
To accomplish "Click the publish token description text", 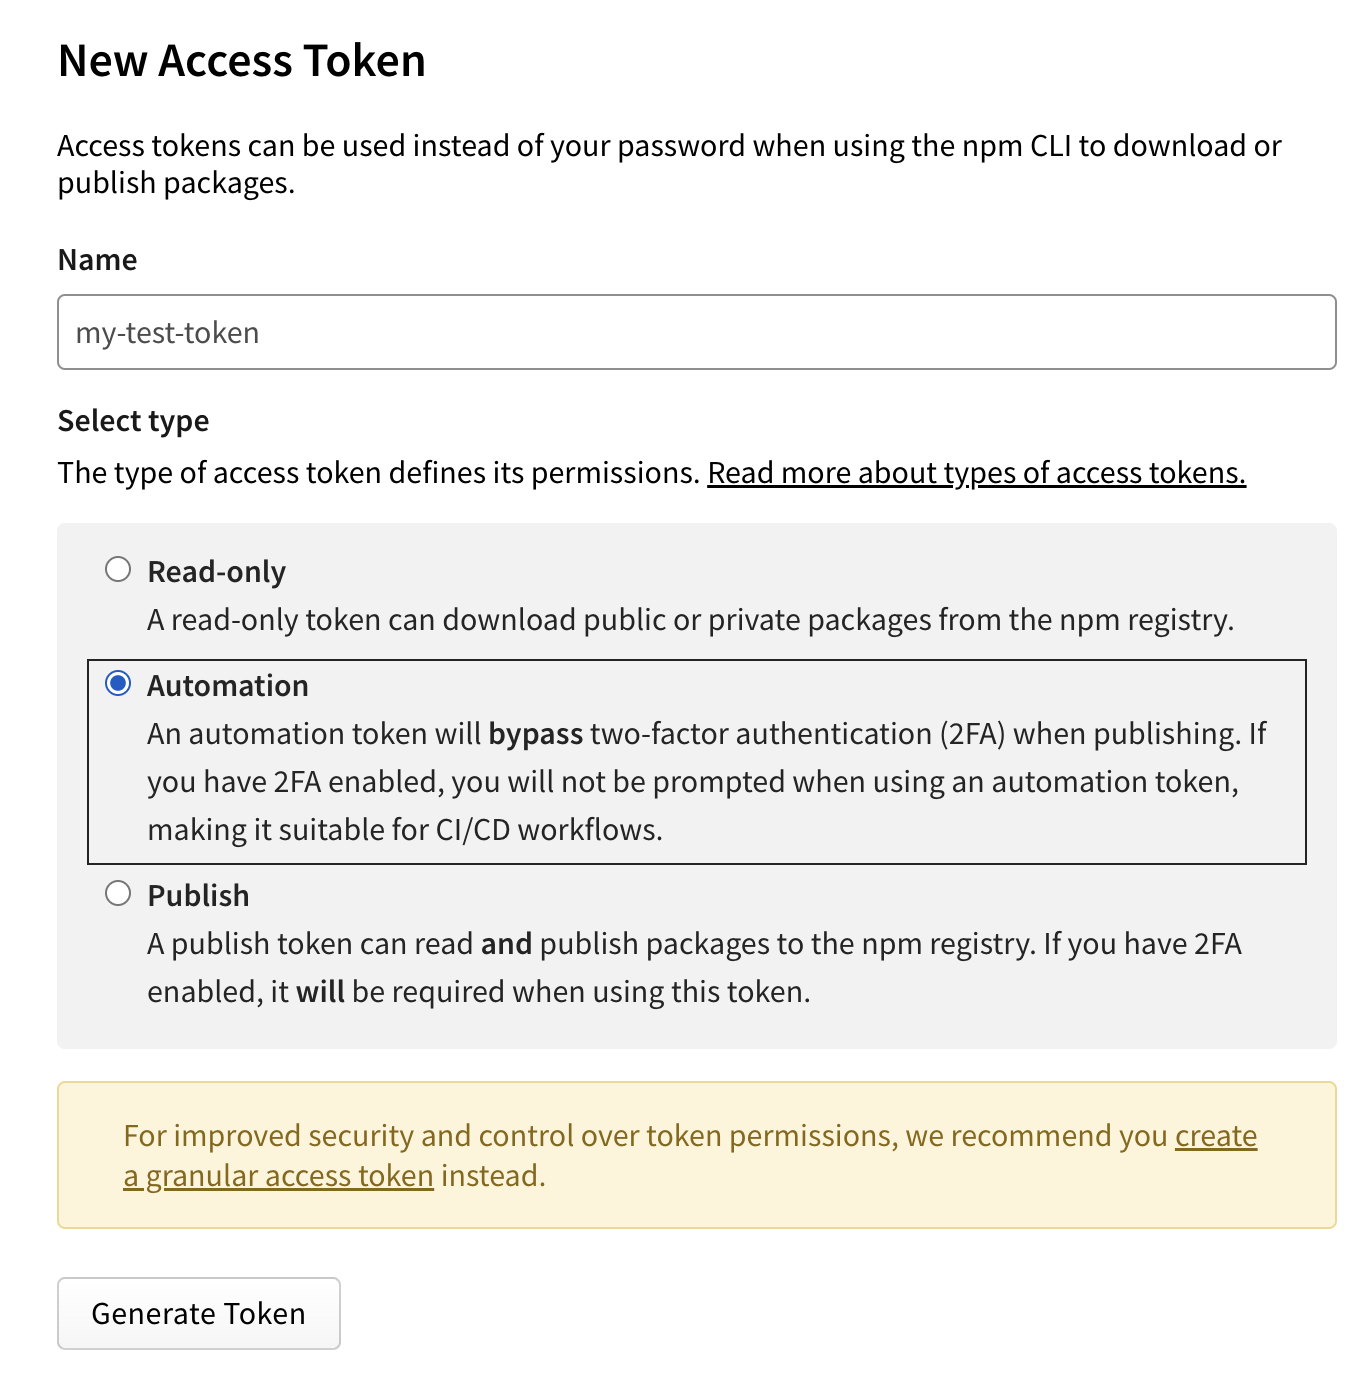I will pos(694,966).
